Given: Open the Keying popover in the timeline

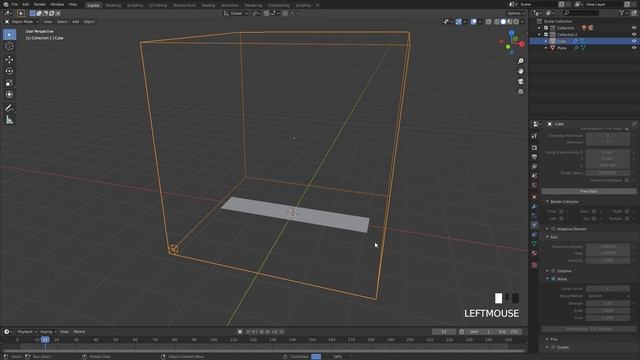Looking at the screenshot, I should pos(48,332).
